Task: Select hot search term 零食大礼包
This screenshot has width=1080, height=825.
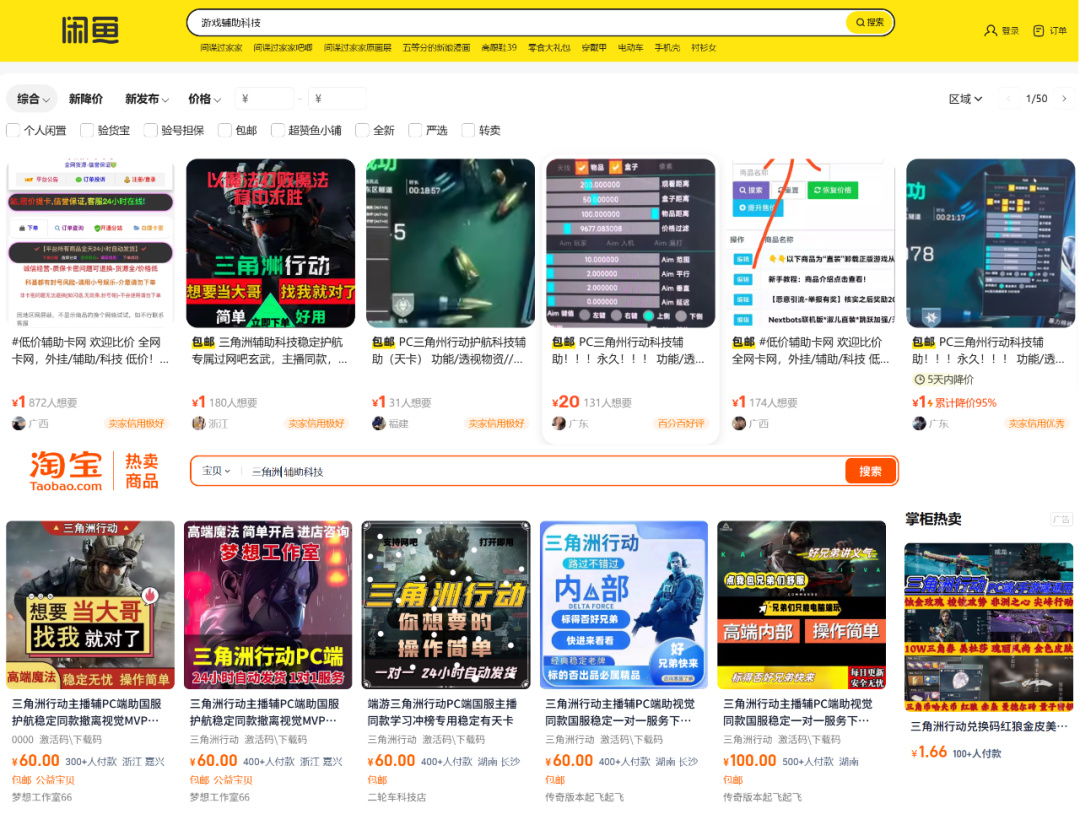Action: click(x=549, y=48)
